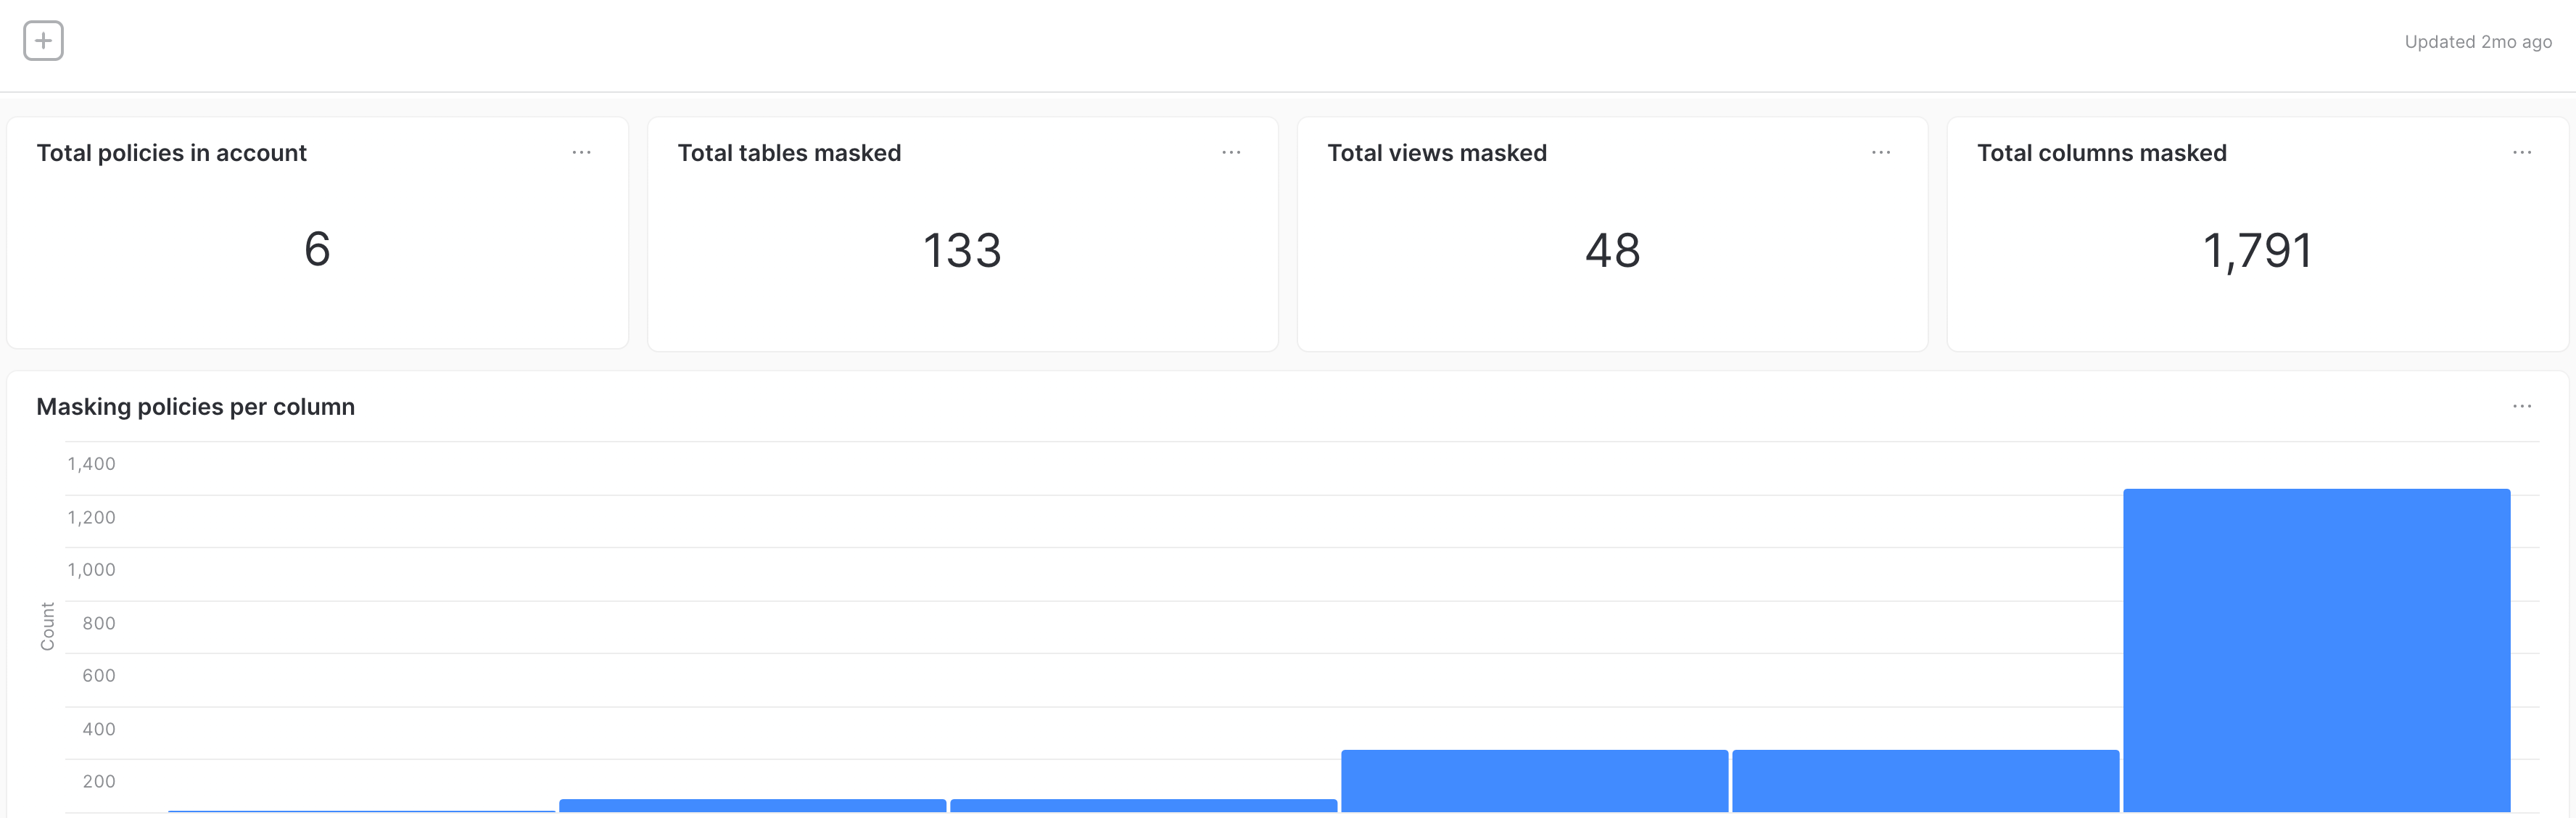The image size is (2576, 818).
Task: Click the 1,000 y-axis tick label
Action: coord(91,570)
